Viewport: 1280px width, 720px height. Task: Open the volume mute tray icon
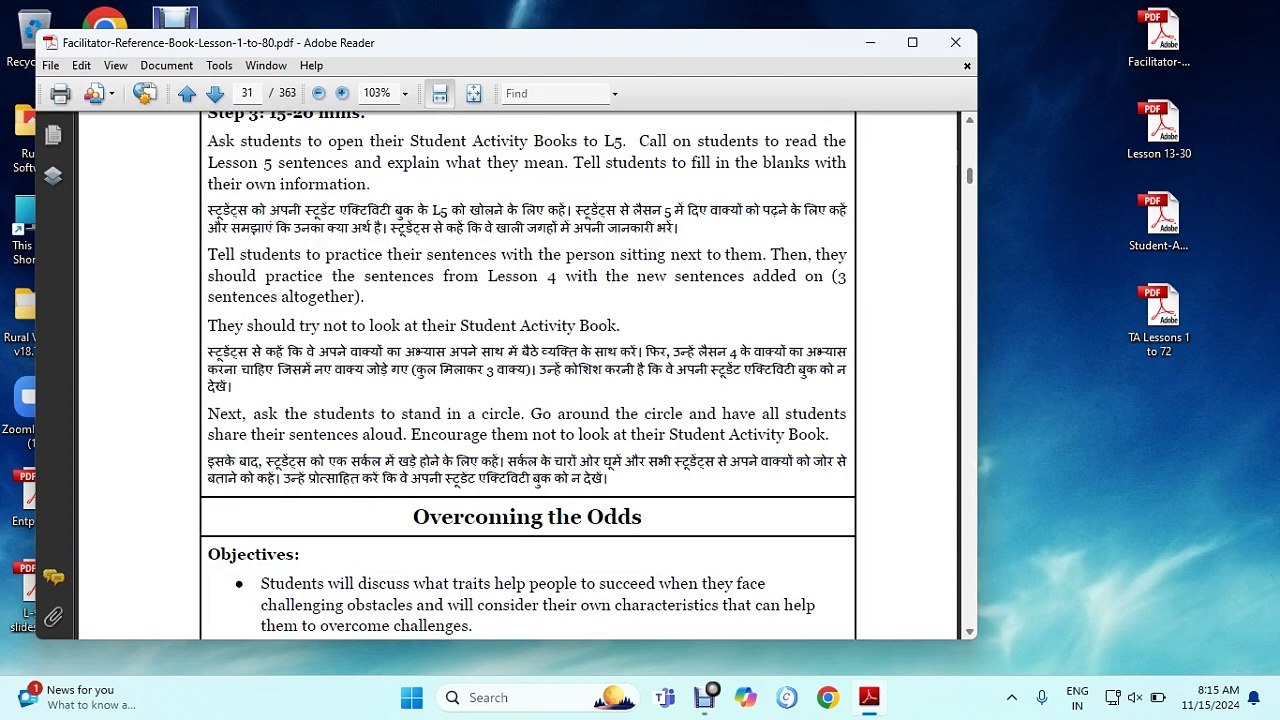click(1135, 698)
